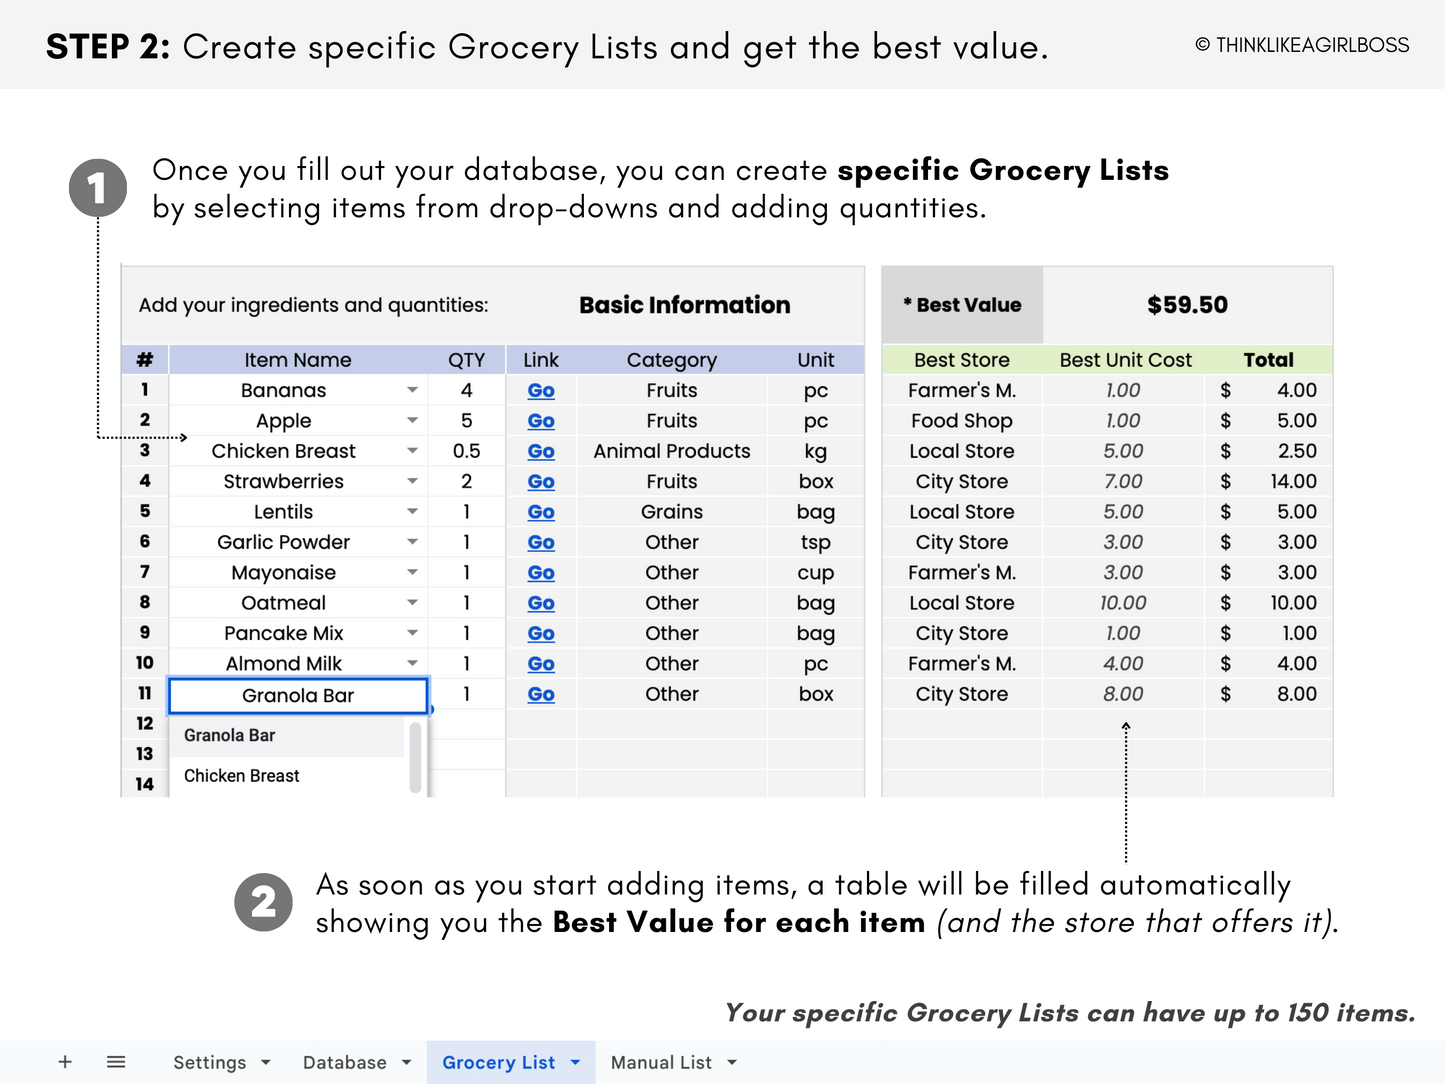Viewport: 1445px width, 1084px height.
Task: Expand the Garlic Powder dropdown
Action: click(x=412, y=542)
